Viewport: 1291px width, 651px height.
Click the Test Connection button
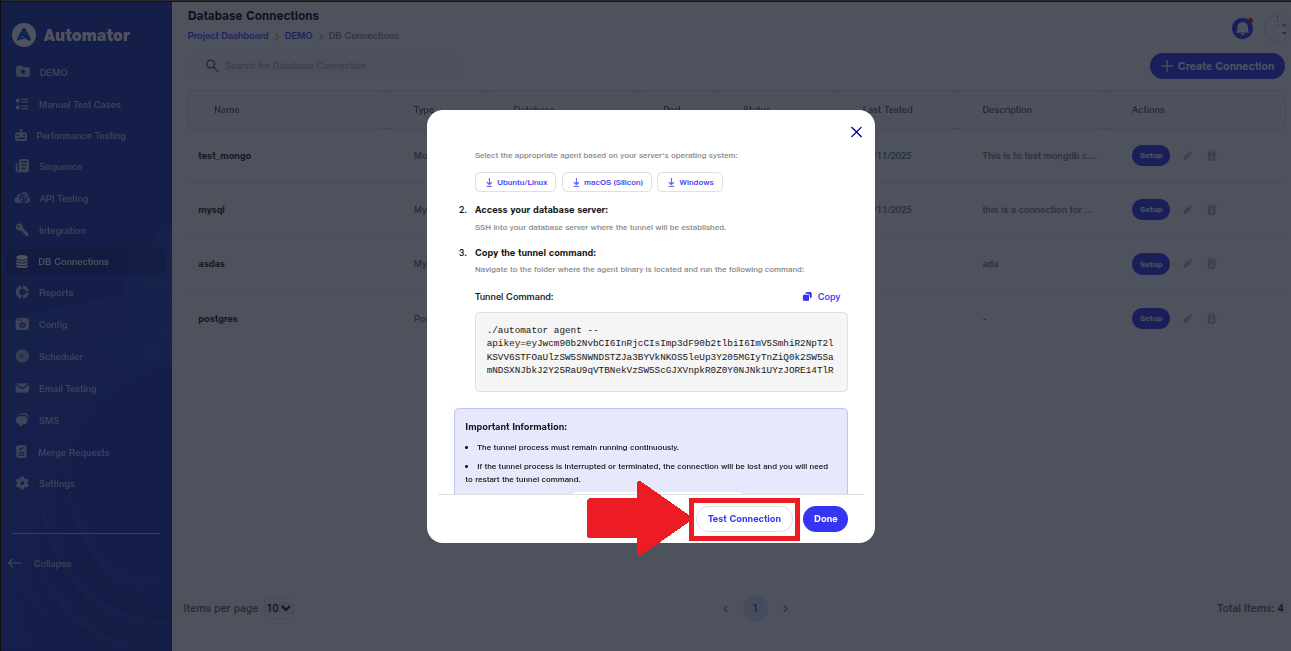click(744, 519)
